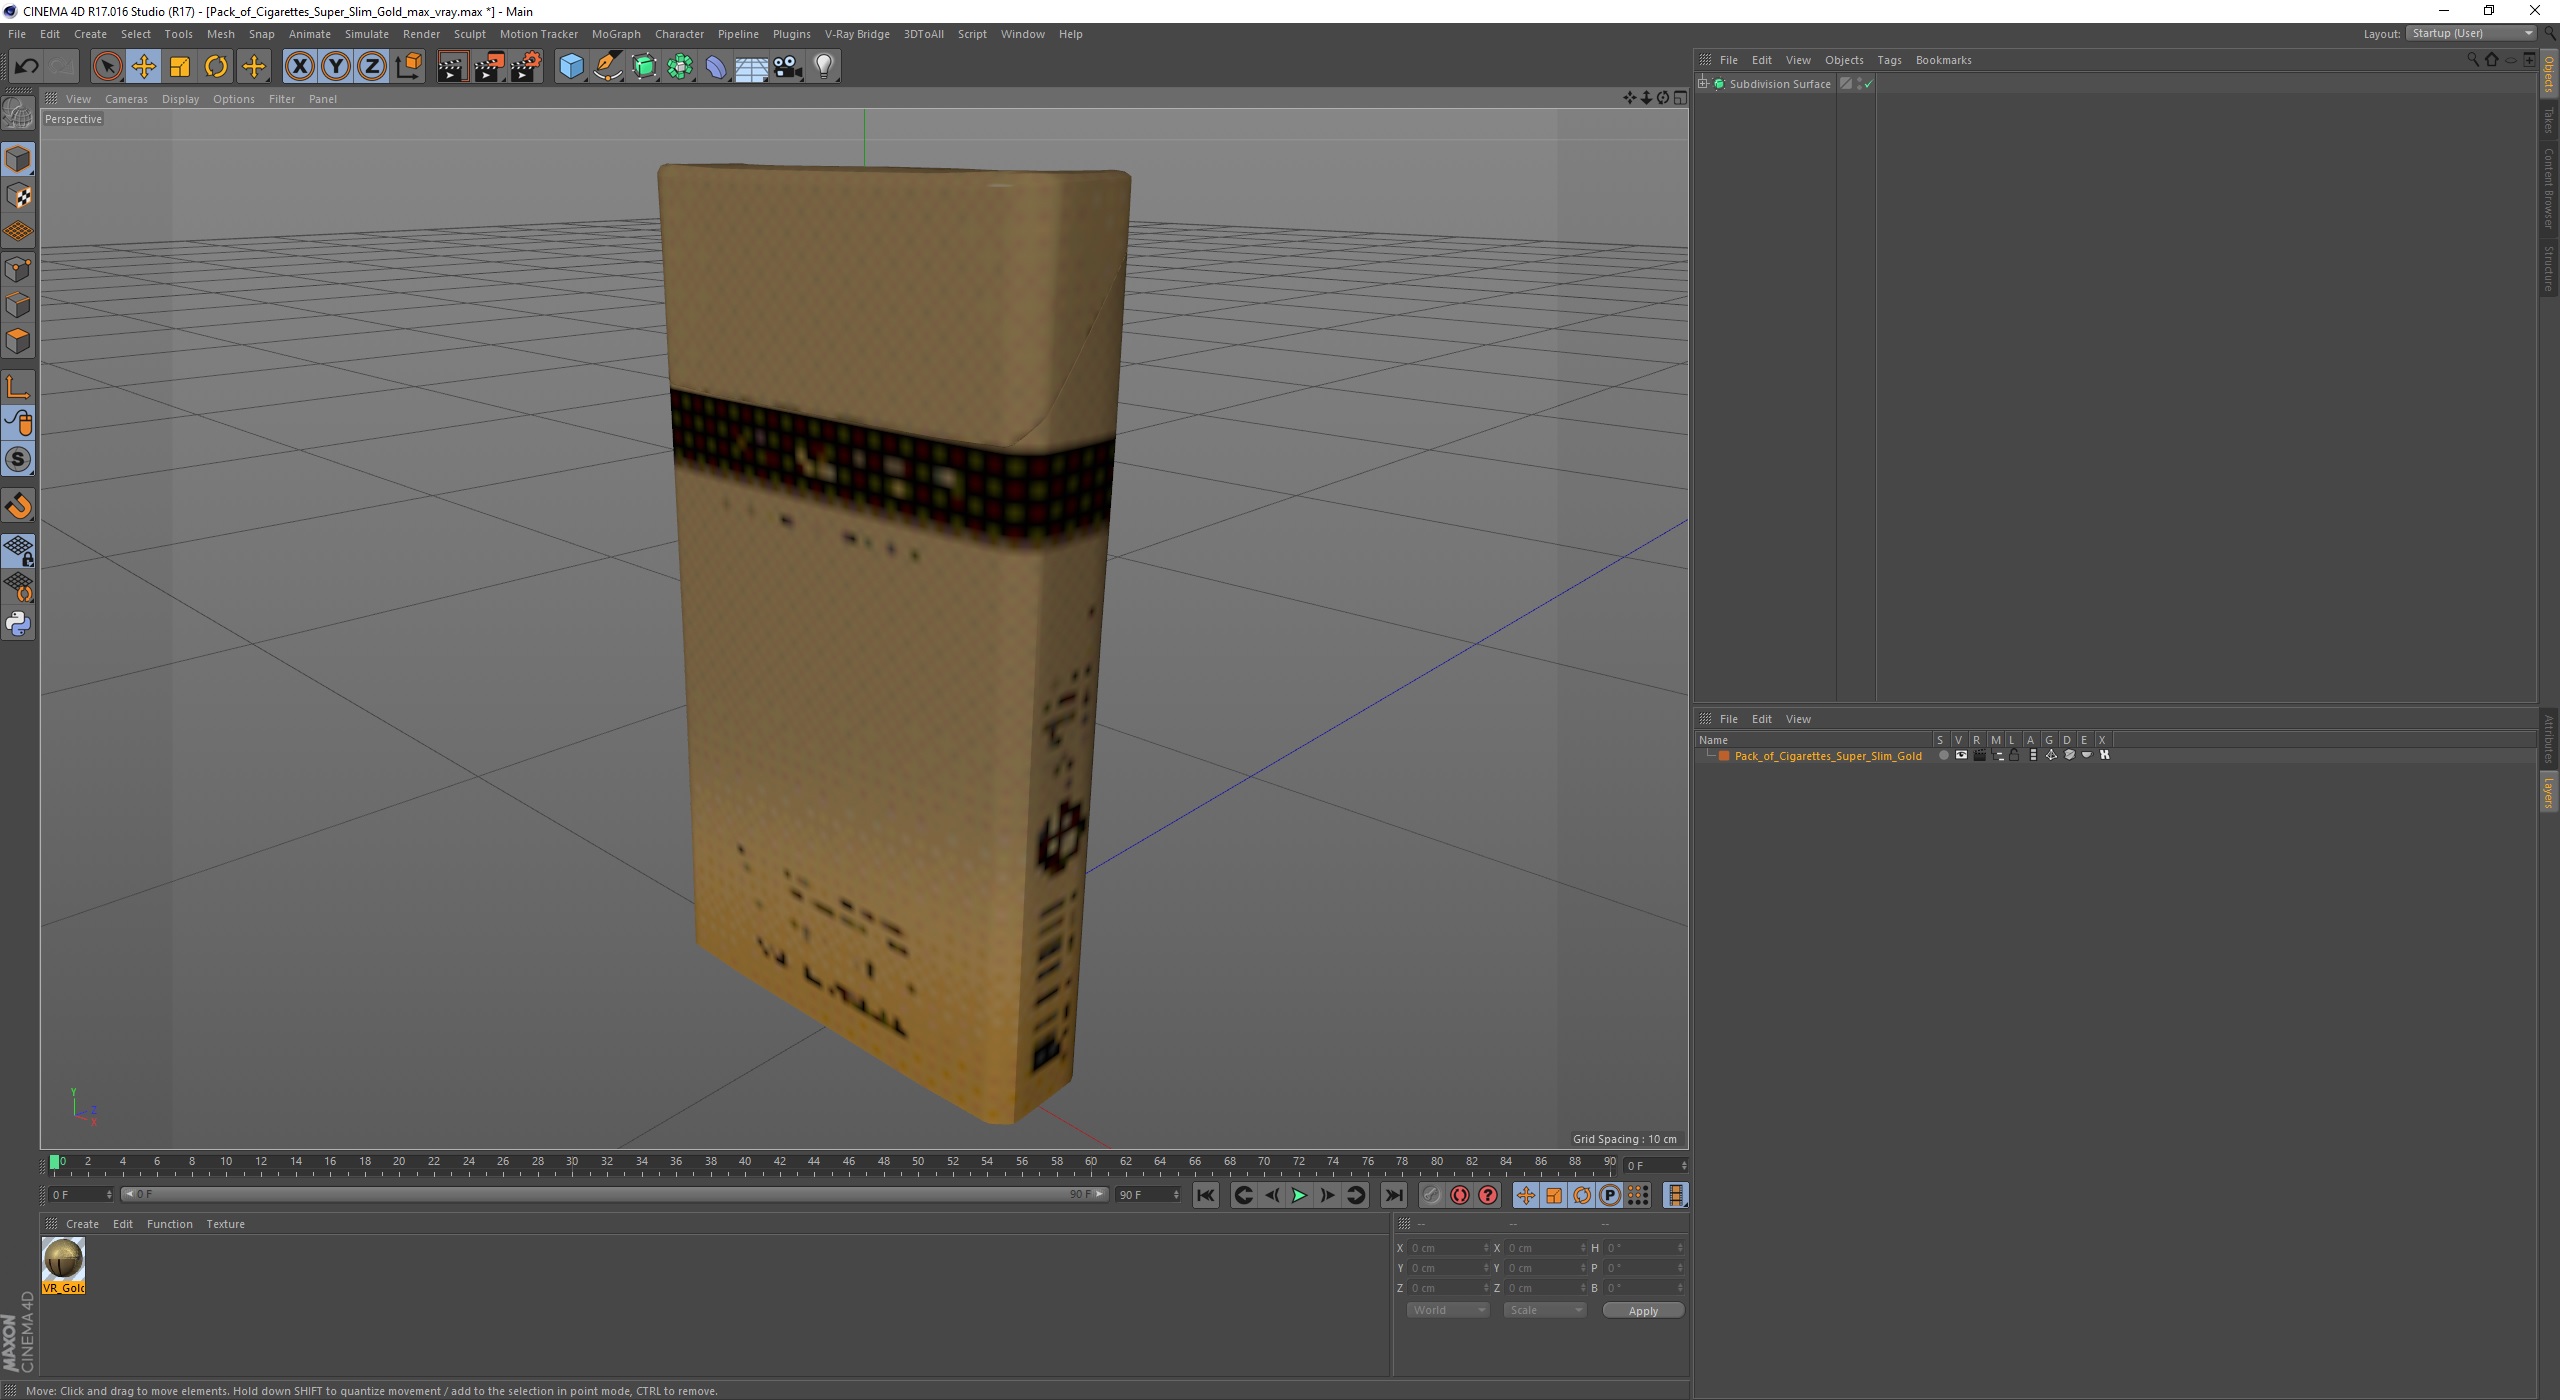The image size is (2560, 1400).
Task: Click the end frame 90 F stepper
Action: coord(1176,1195)
